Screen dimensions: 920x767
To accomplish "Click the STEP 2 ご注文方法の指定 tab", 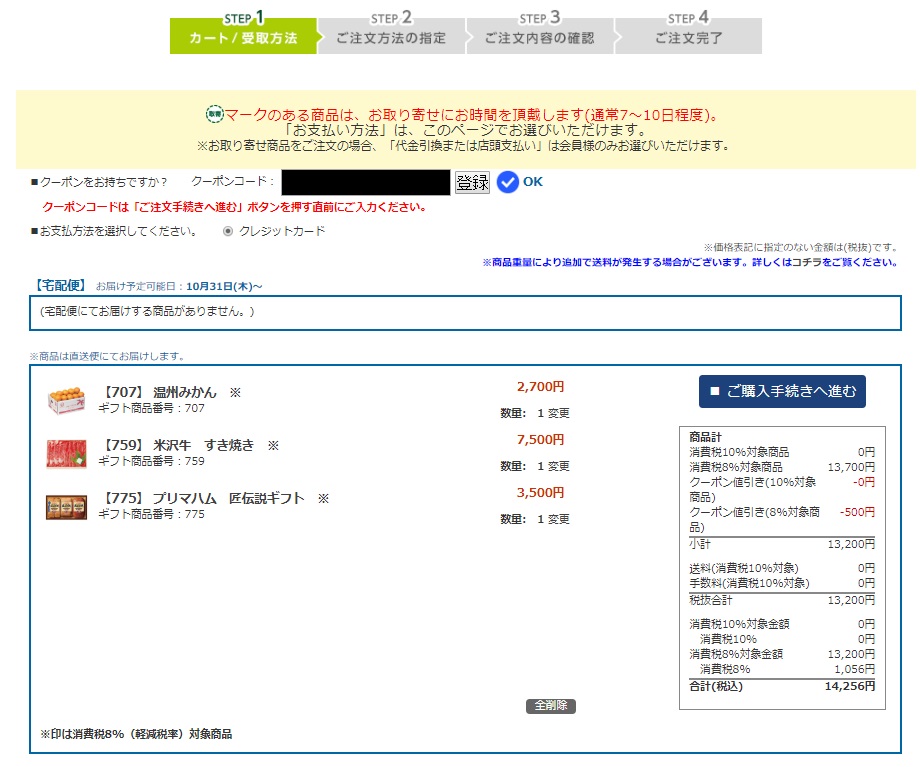I will click(x=391, y=33).
